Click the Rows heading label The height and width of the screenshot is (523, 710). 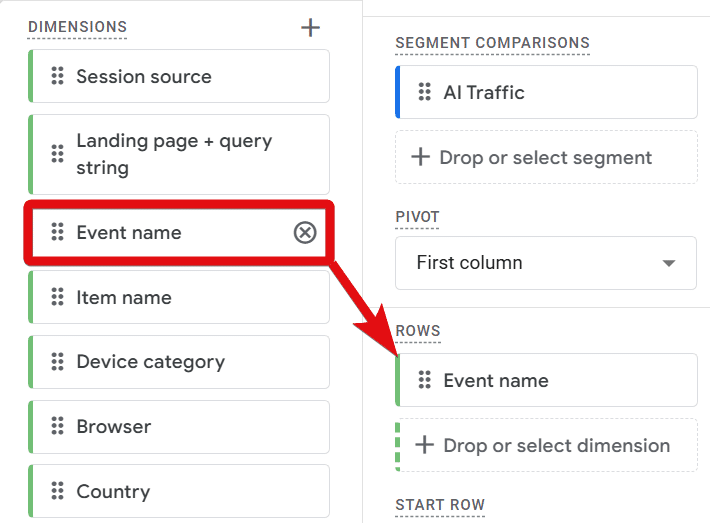coord(417,331)
